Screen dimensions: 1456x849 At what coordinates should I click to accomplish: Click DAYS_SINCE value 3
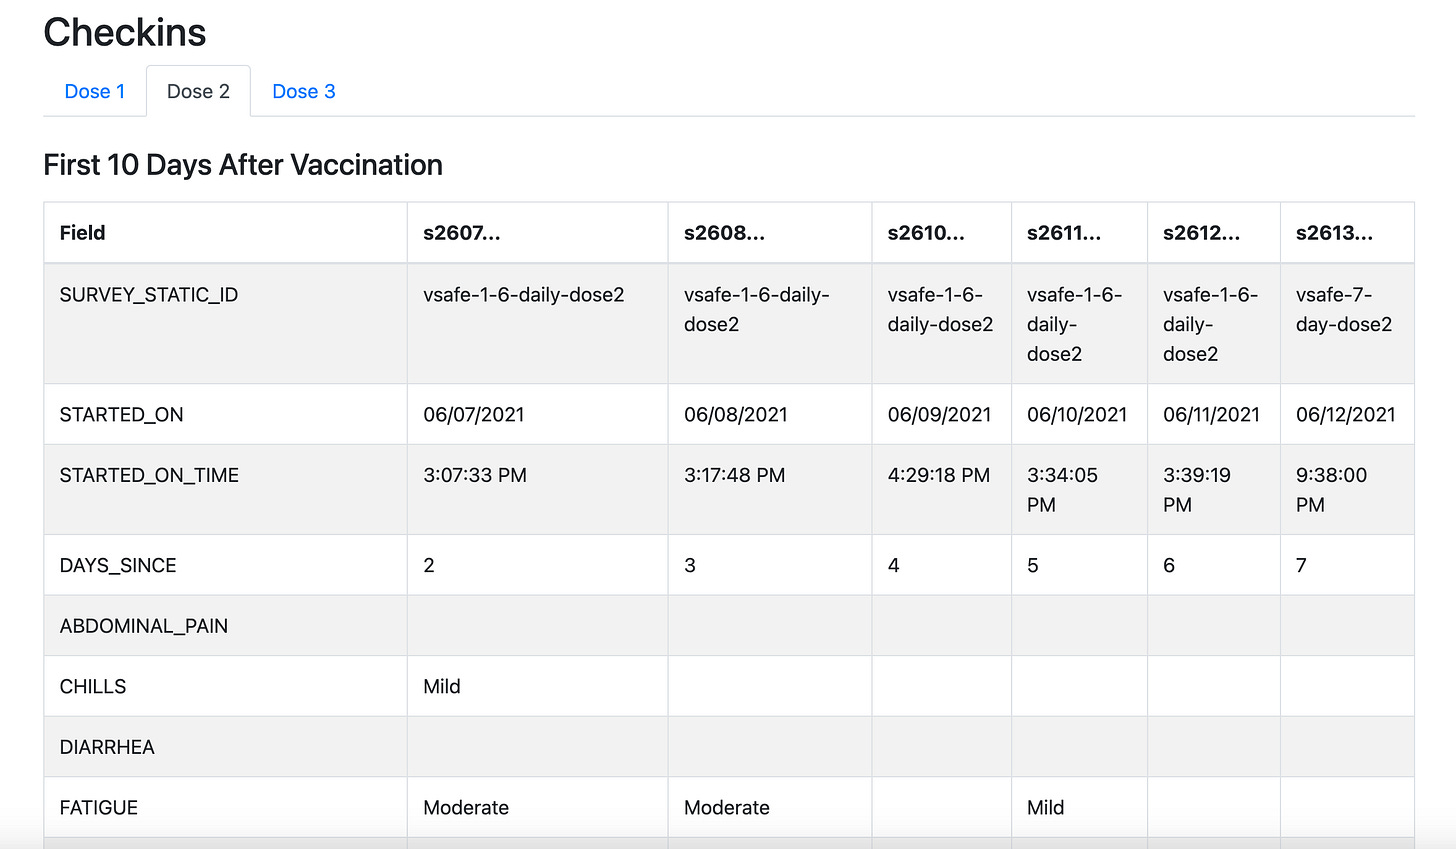(x=690, y=566)
